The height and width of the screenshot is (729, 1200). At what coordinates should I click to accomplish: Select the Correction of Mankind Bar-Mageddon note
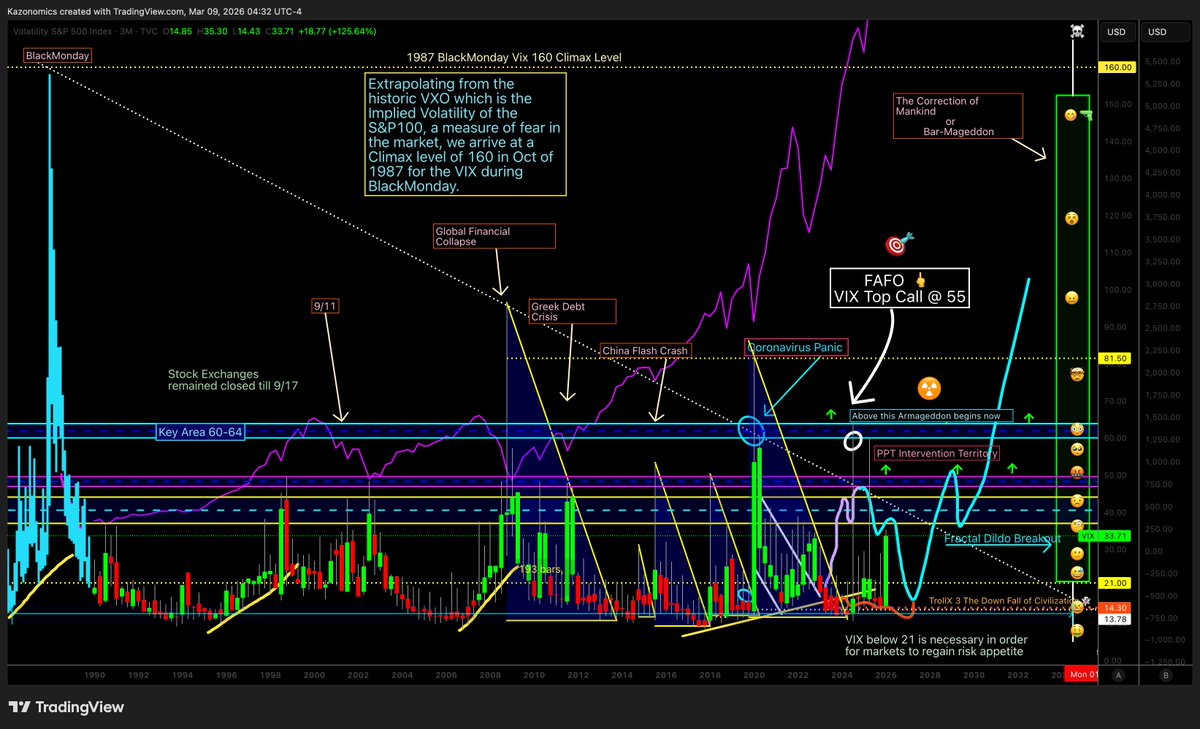[x=958, y=116]
